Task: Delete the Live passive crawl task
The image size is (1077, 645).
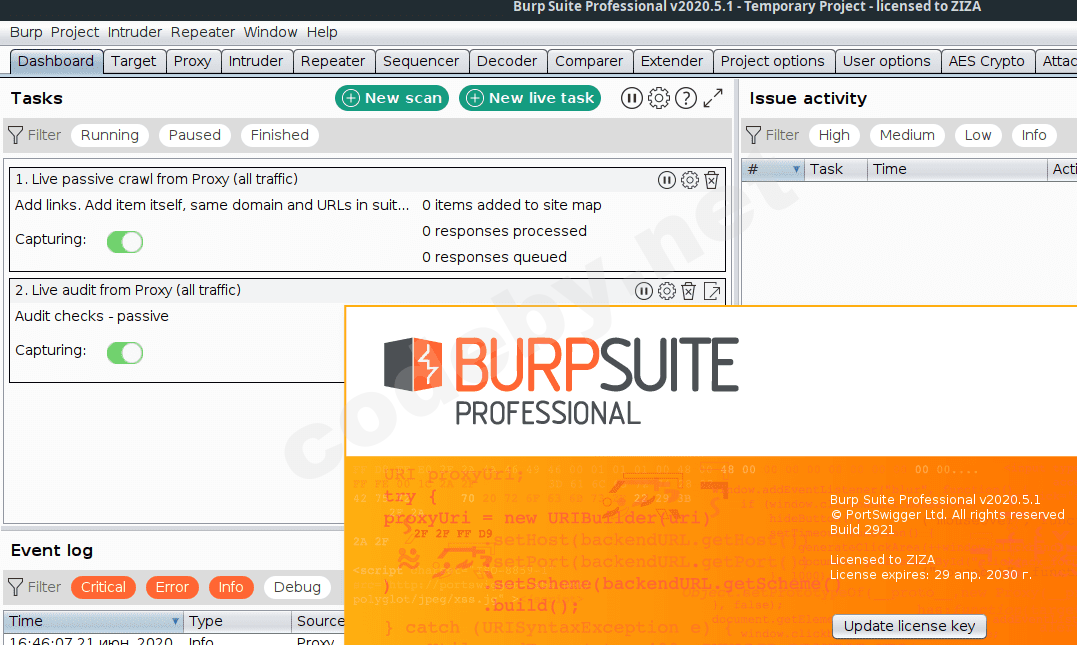Action: 712,180
